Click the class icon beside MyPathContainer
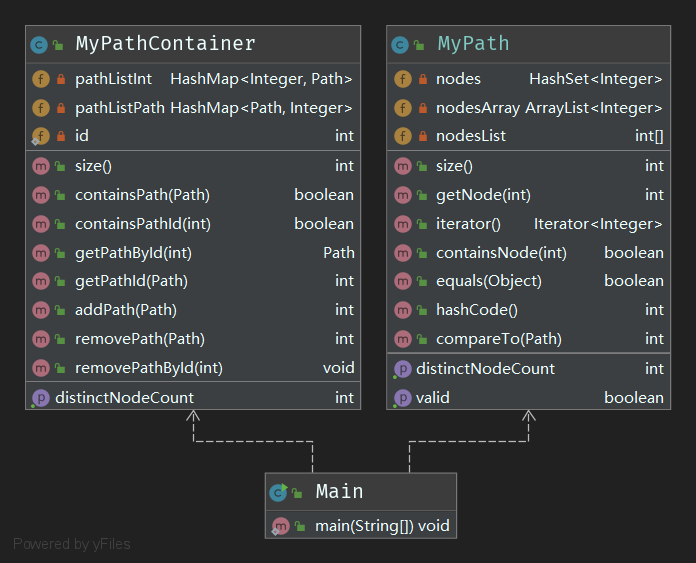This screenshot has width=696, height=563. click(39, 45)
